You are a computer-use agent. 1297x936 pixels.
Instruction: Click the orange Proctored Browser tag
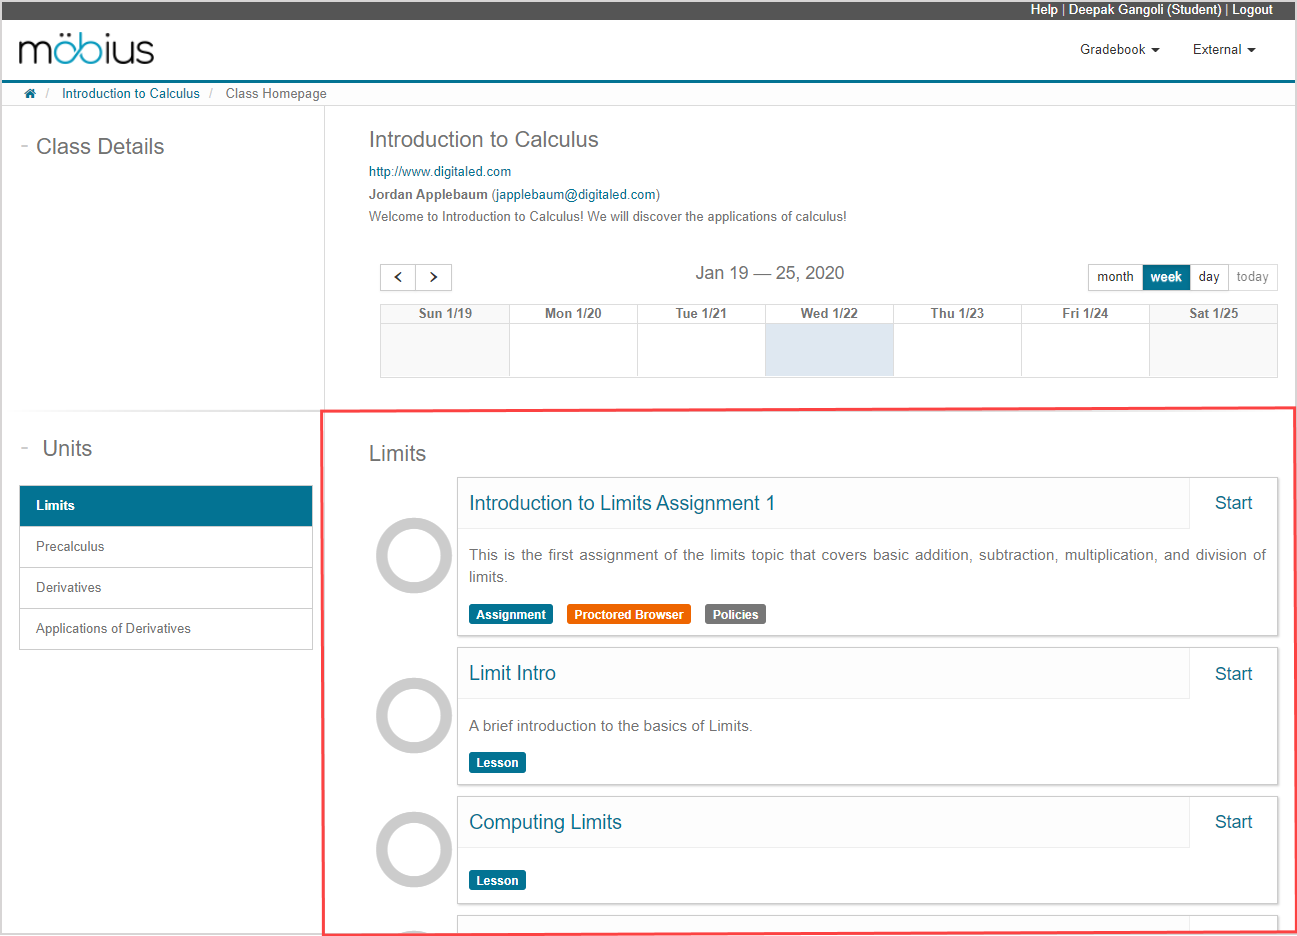(628, 615)
